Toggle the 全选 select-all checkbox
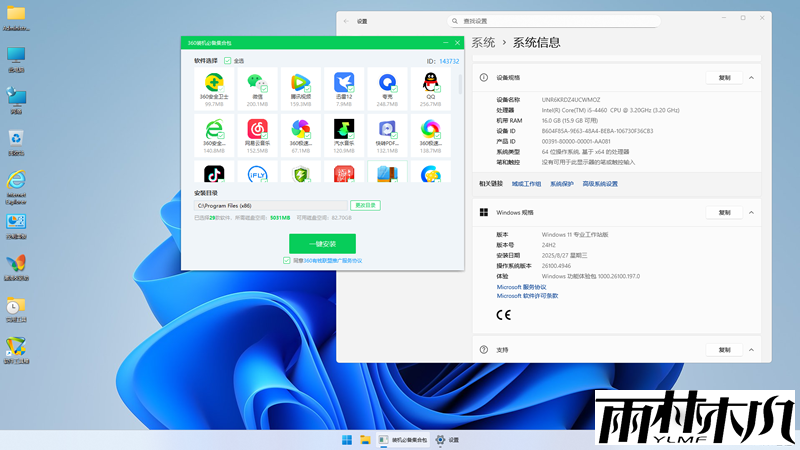This screenshot has height=450, width=800. pyautogui.click(x=228, y=61)
